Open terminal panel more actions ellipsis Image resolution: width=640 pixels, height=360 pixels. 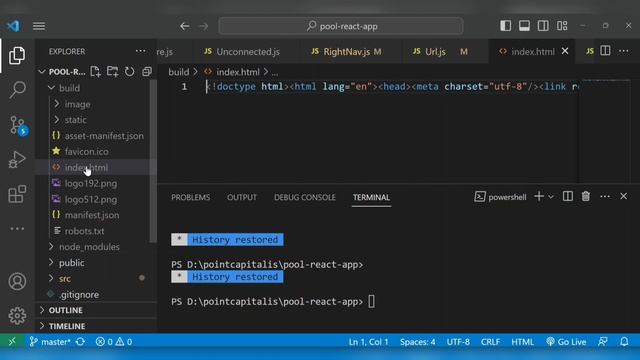click(605, 196)
